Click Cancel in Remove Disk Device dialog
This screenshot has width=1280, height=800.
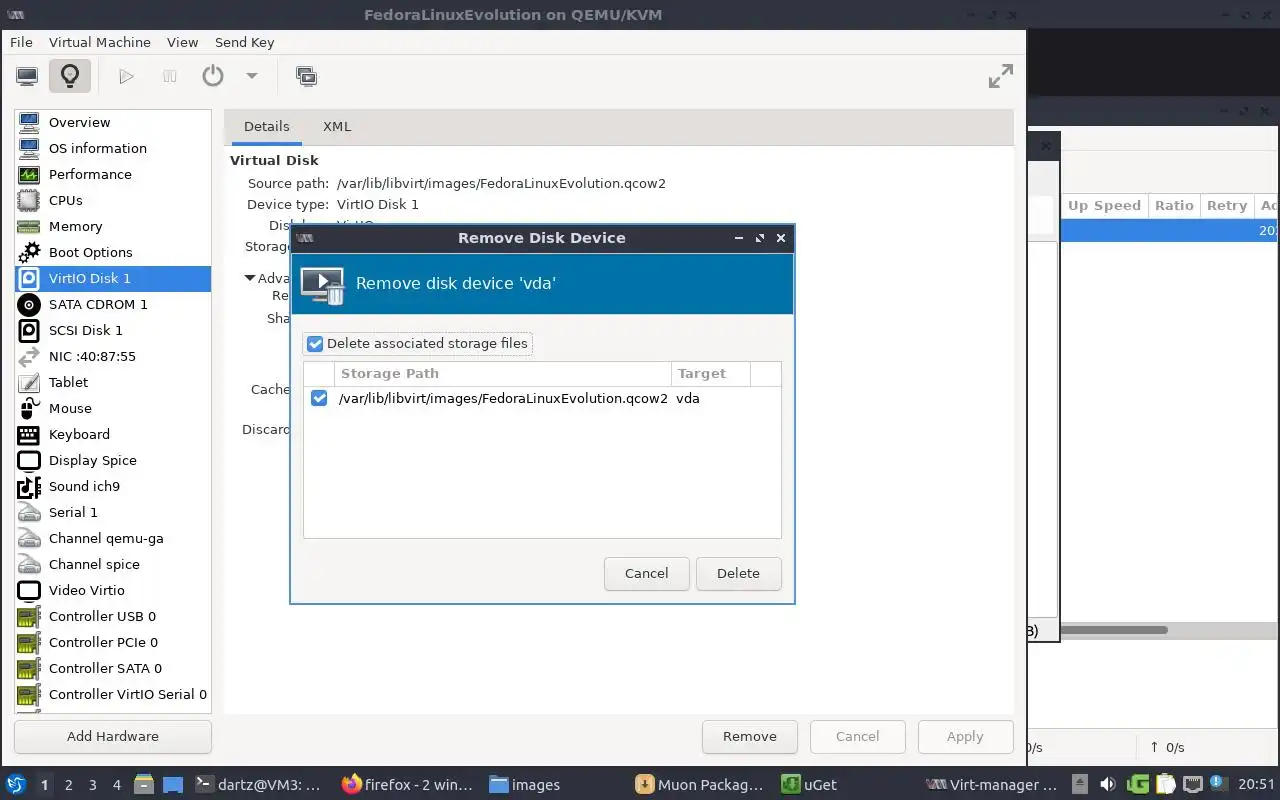point(646,573)
